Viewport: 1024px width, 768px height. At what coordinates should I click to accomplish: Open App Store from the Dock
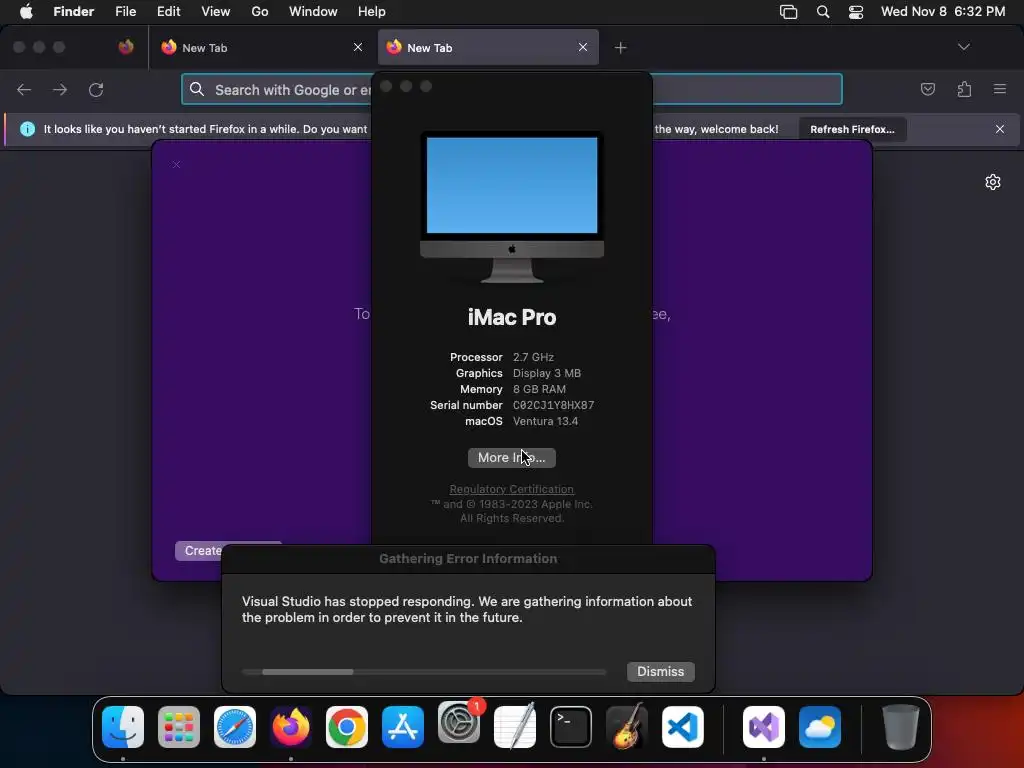coord(402,726)
